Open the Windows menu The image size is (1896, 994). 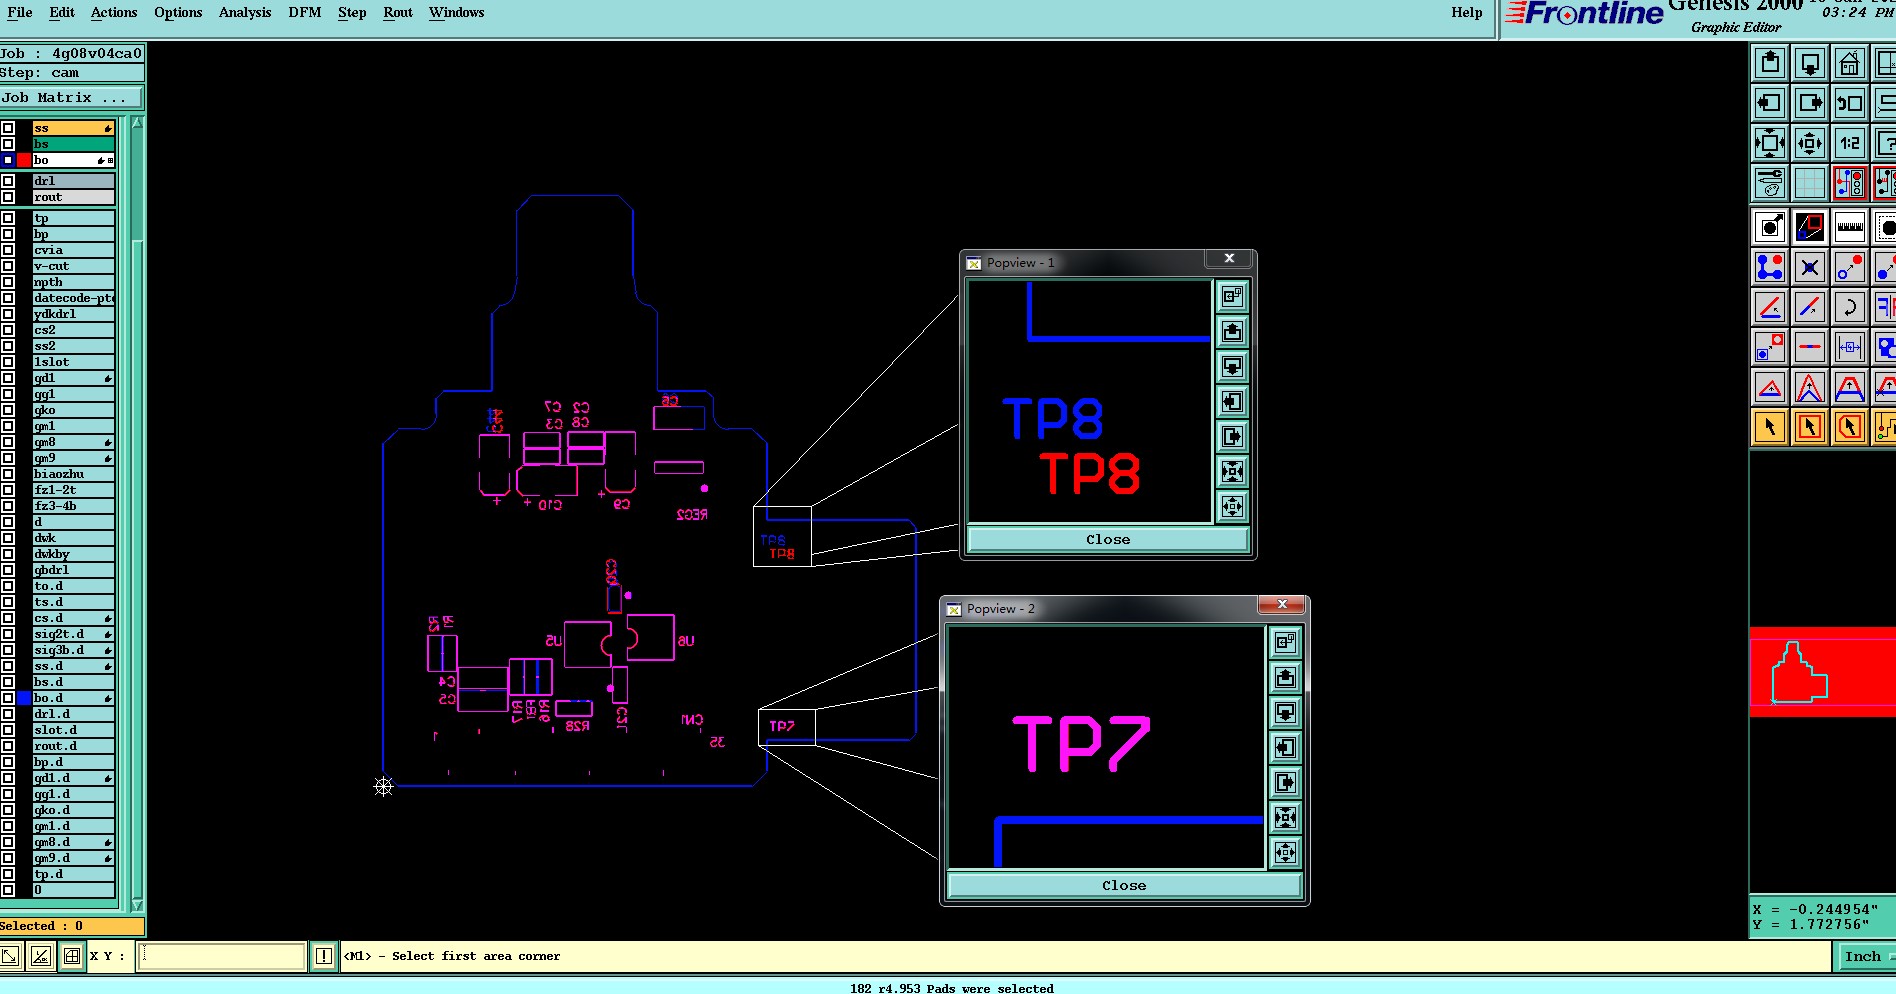pyautogui.click(x=457, y=12)
